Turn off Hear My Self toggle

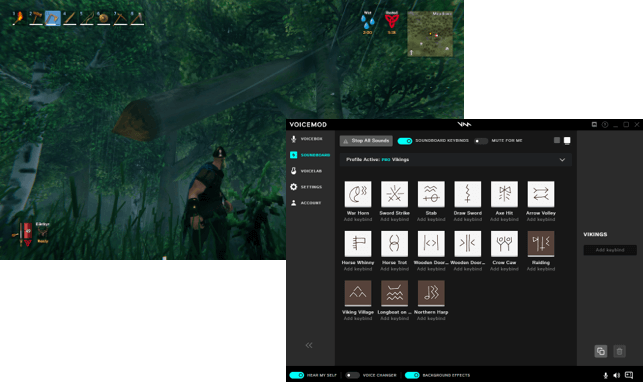pos(296,375)
